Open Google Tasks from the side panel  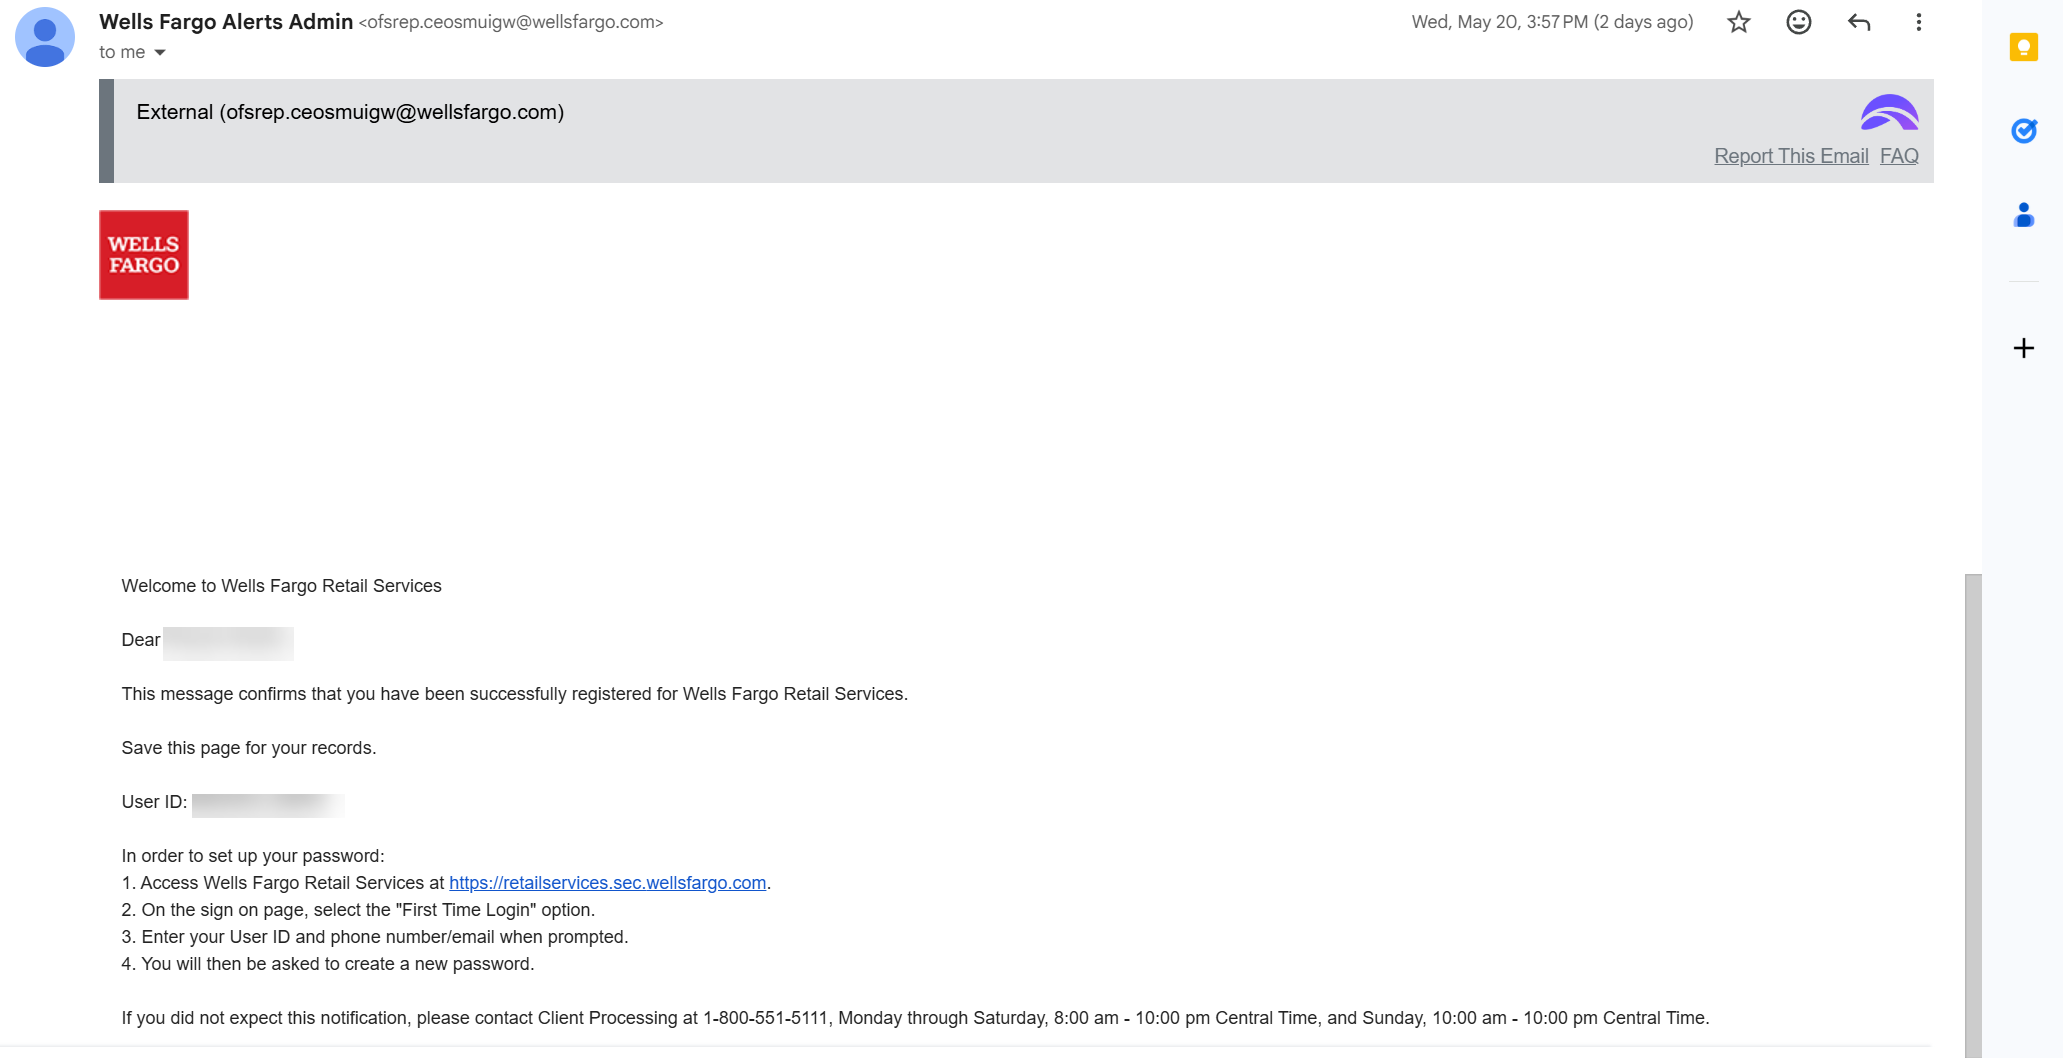point(2023,131)
